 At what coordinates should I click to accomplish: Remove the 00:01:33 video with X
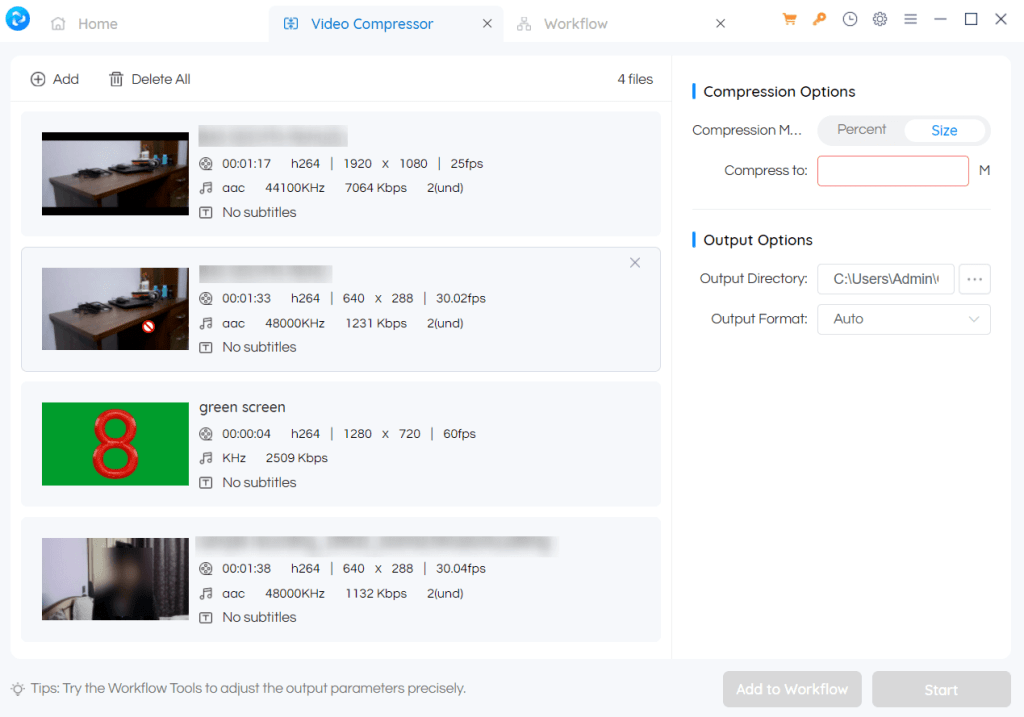coord(635,263)
